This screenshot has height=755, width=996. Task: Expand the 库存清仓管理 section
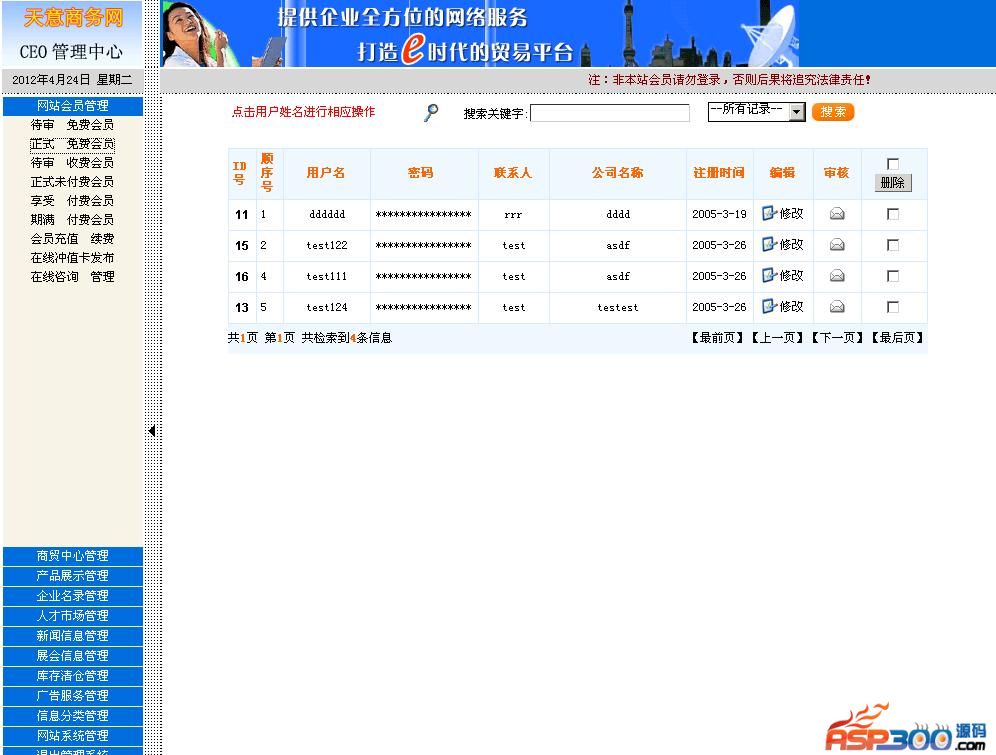[x=72, y=676]
